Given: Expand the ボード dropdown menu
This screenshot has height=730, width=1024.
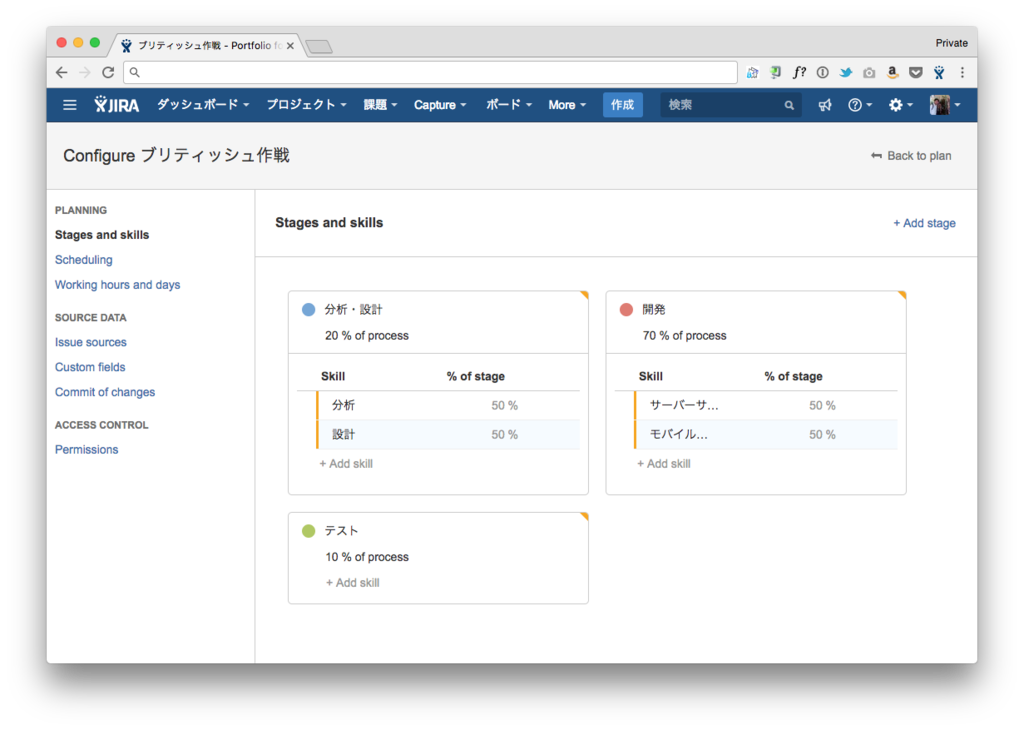Looking at the screenshot, I should [509, 104].
